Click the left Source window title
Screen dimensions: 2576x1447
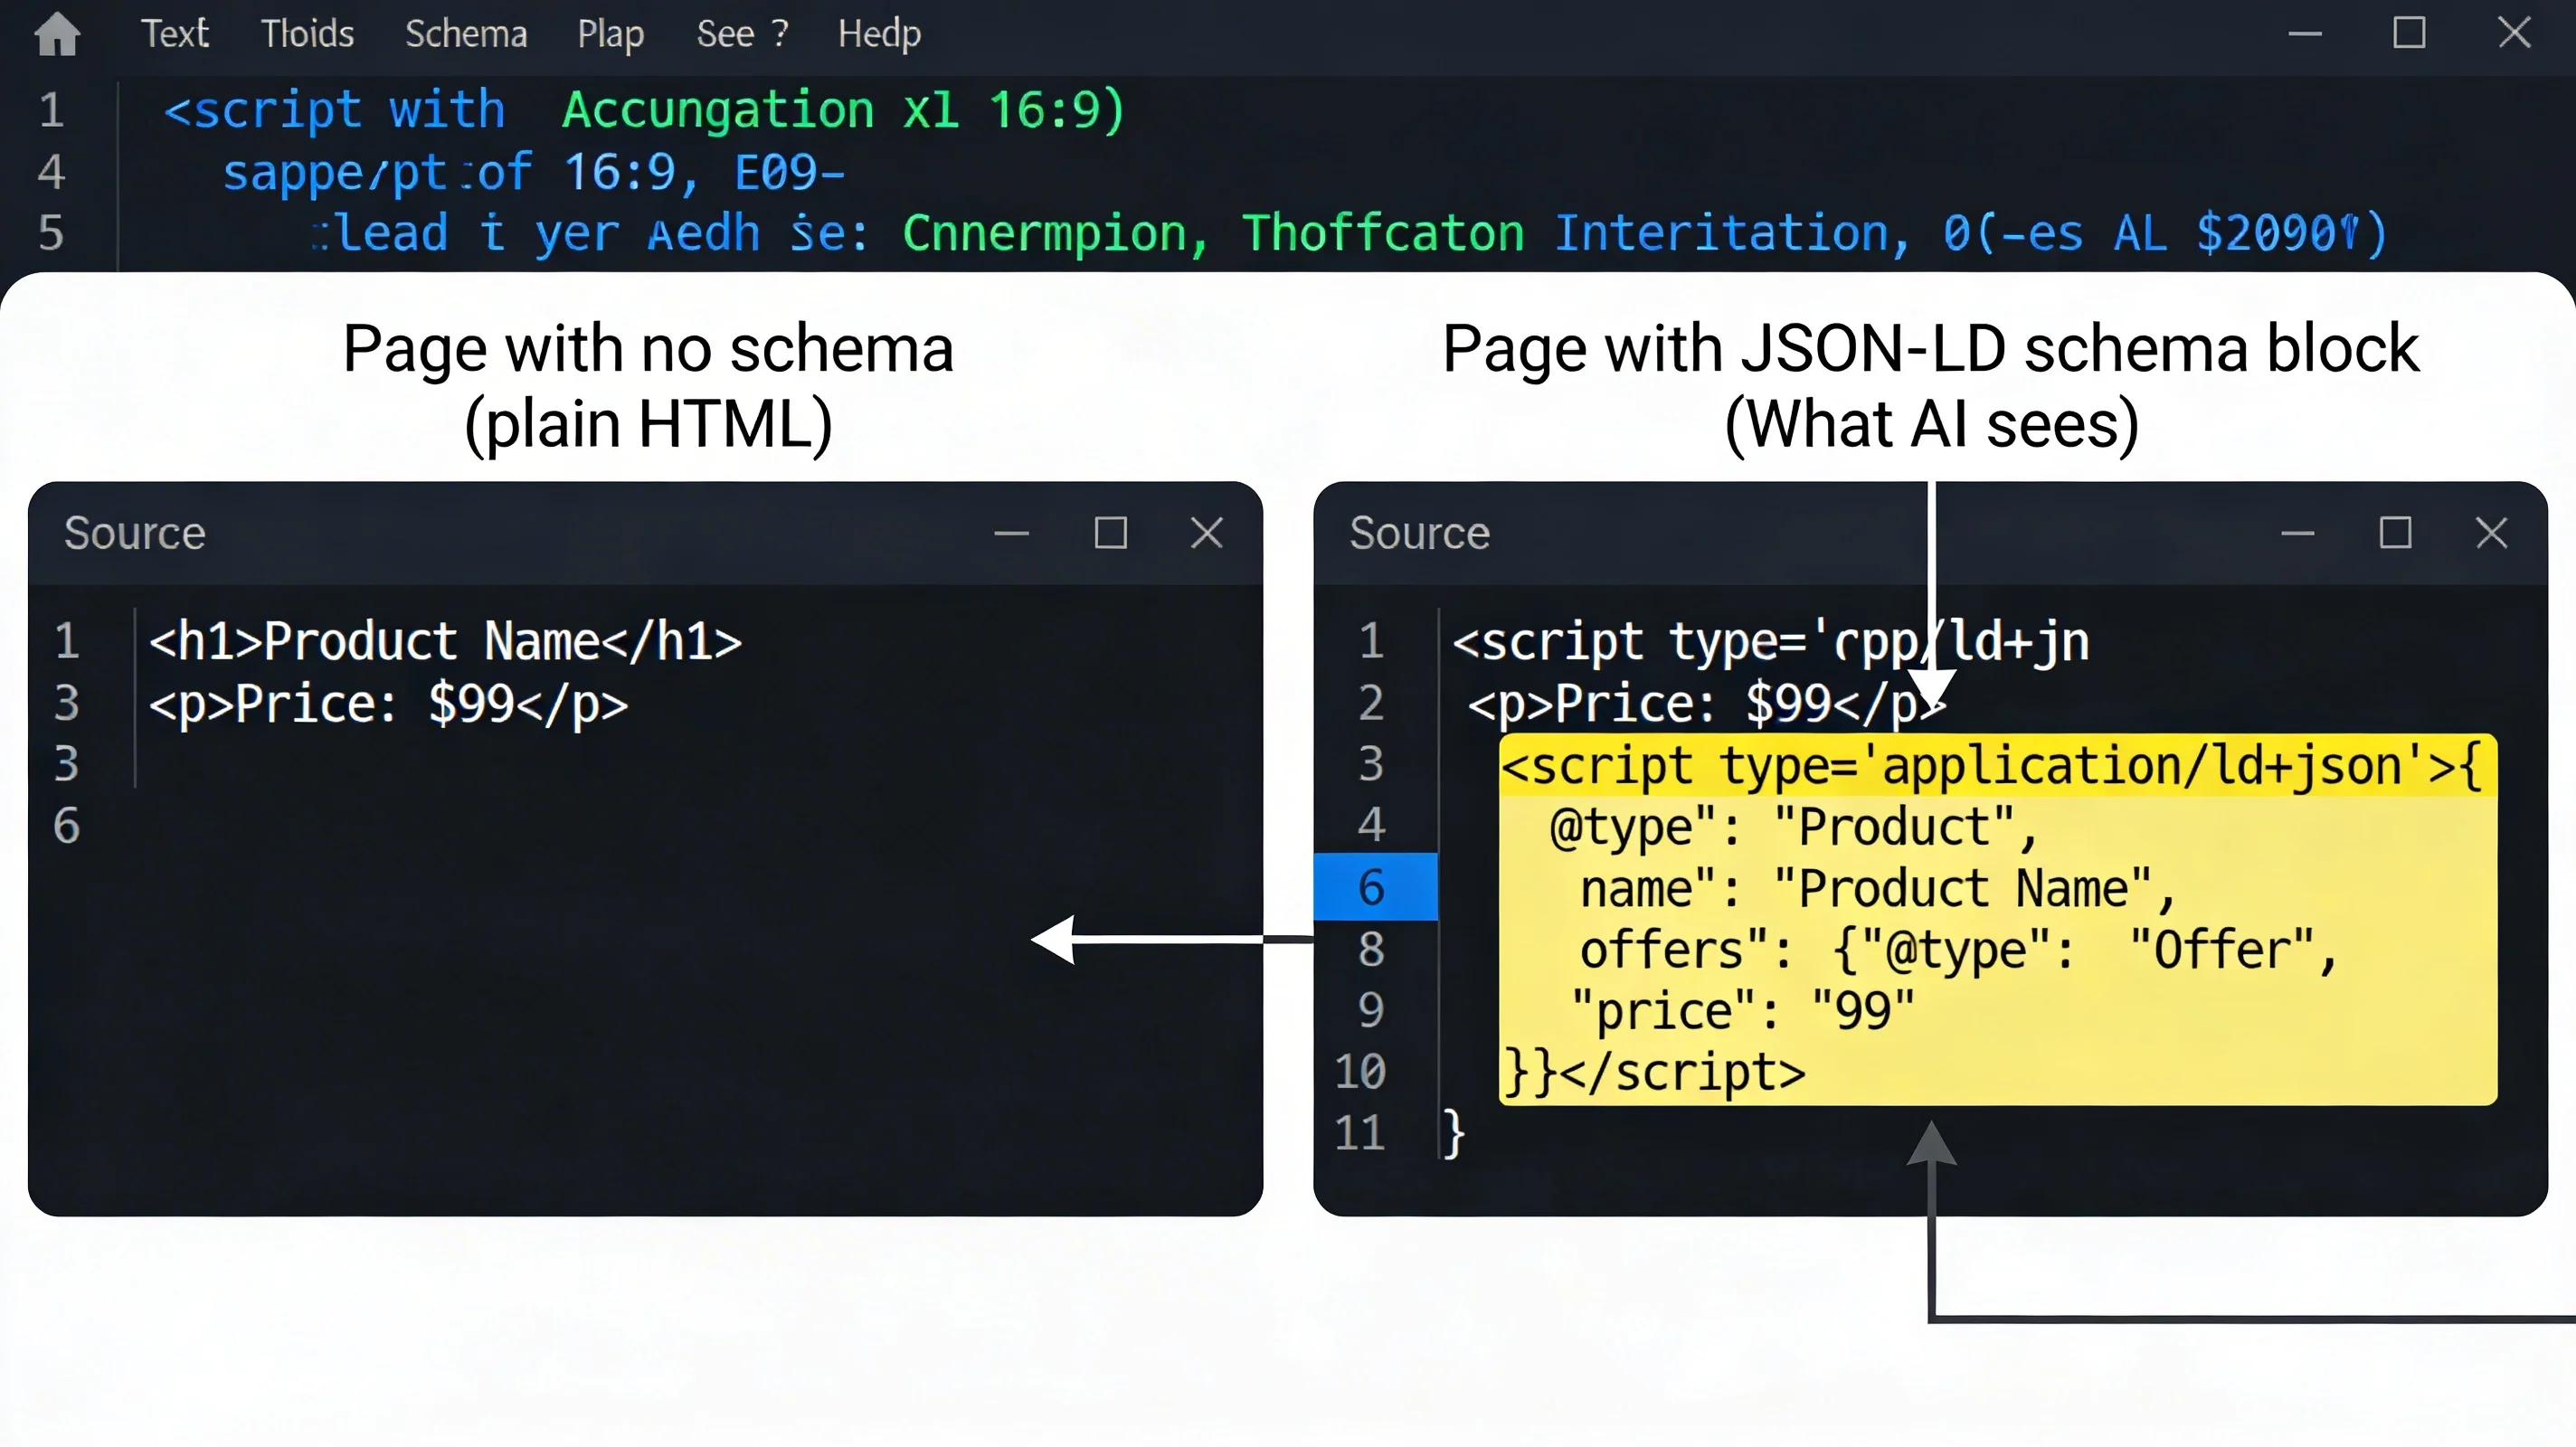135,533
